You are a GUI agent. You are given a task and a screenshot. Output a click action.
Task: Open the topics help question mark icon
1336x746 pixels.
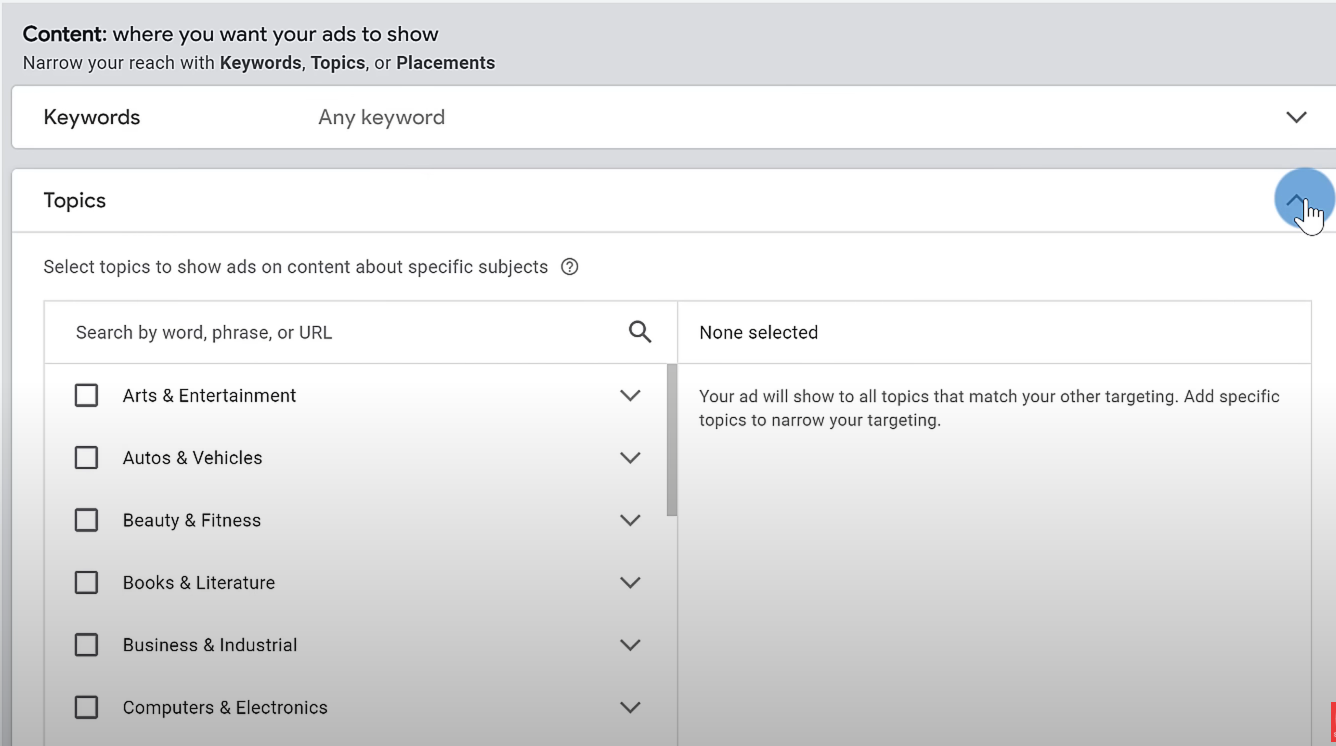(x=569, y=267)
